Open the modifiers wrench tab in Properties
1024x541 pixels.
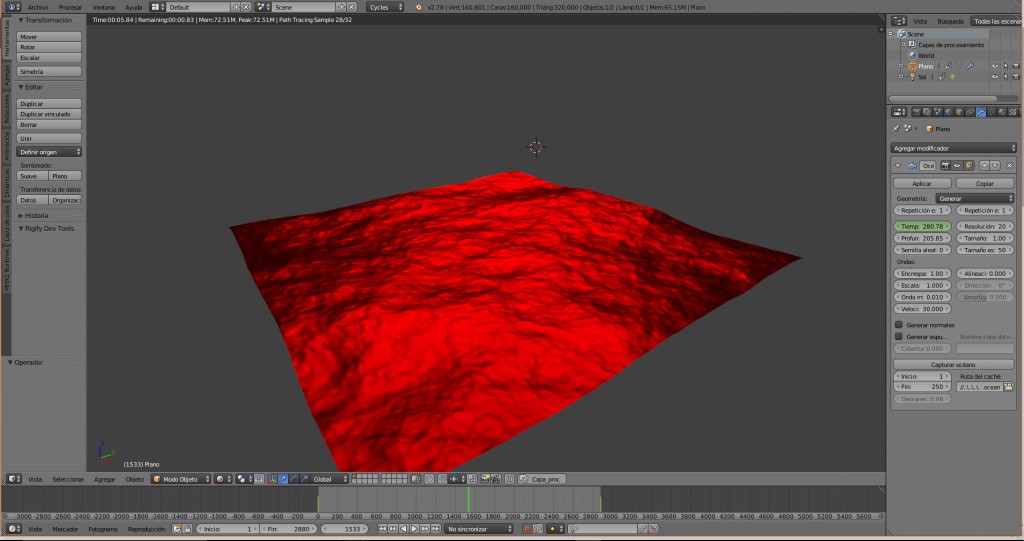point(981,112)
